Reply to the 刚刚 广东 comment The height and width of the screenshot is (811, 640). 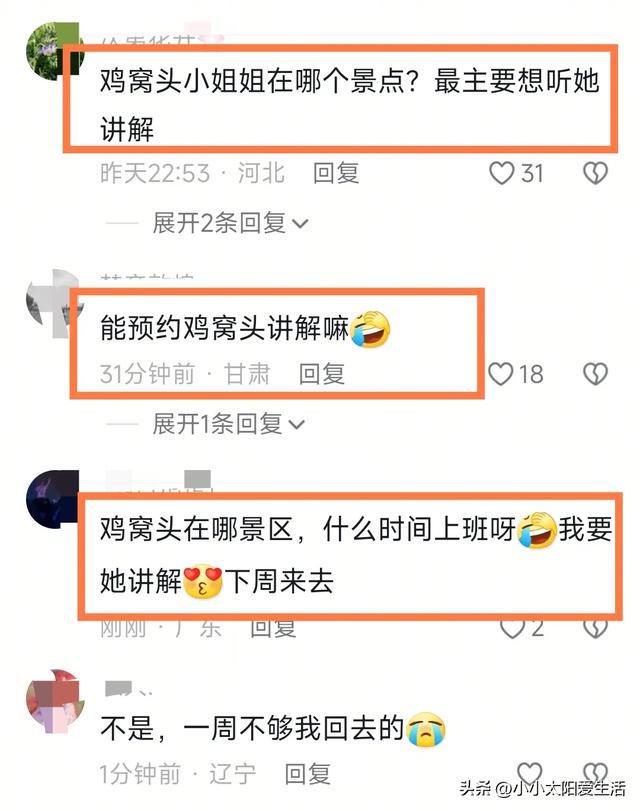coord(273,628)
